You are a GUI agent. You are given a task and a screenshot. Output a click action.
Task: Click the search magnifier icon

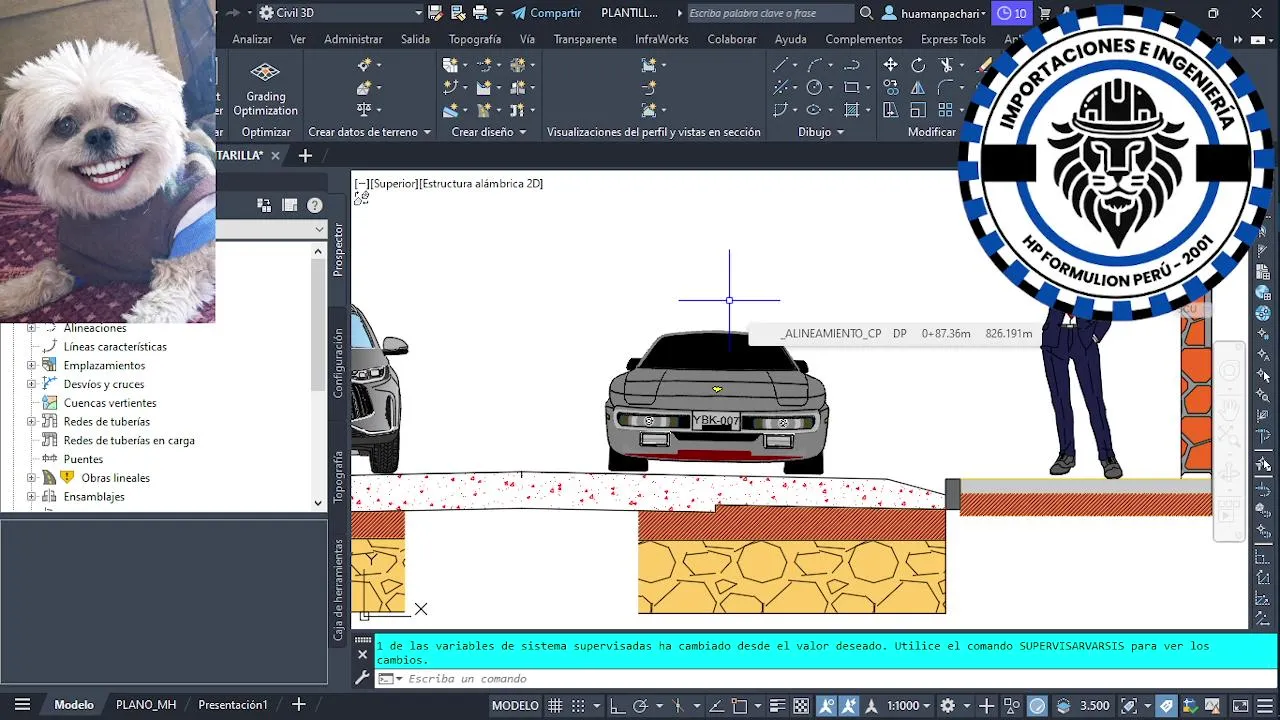(867, 13)
